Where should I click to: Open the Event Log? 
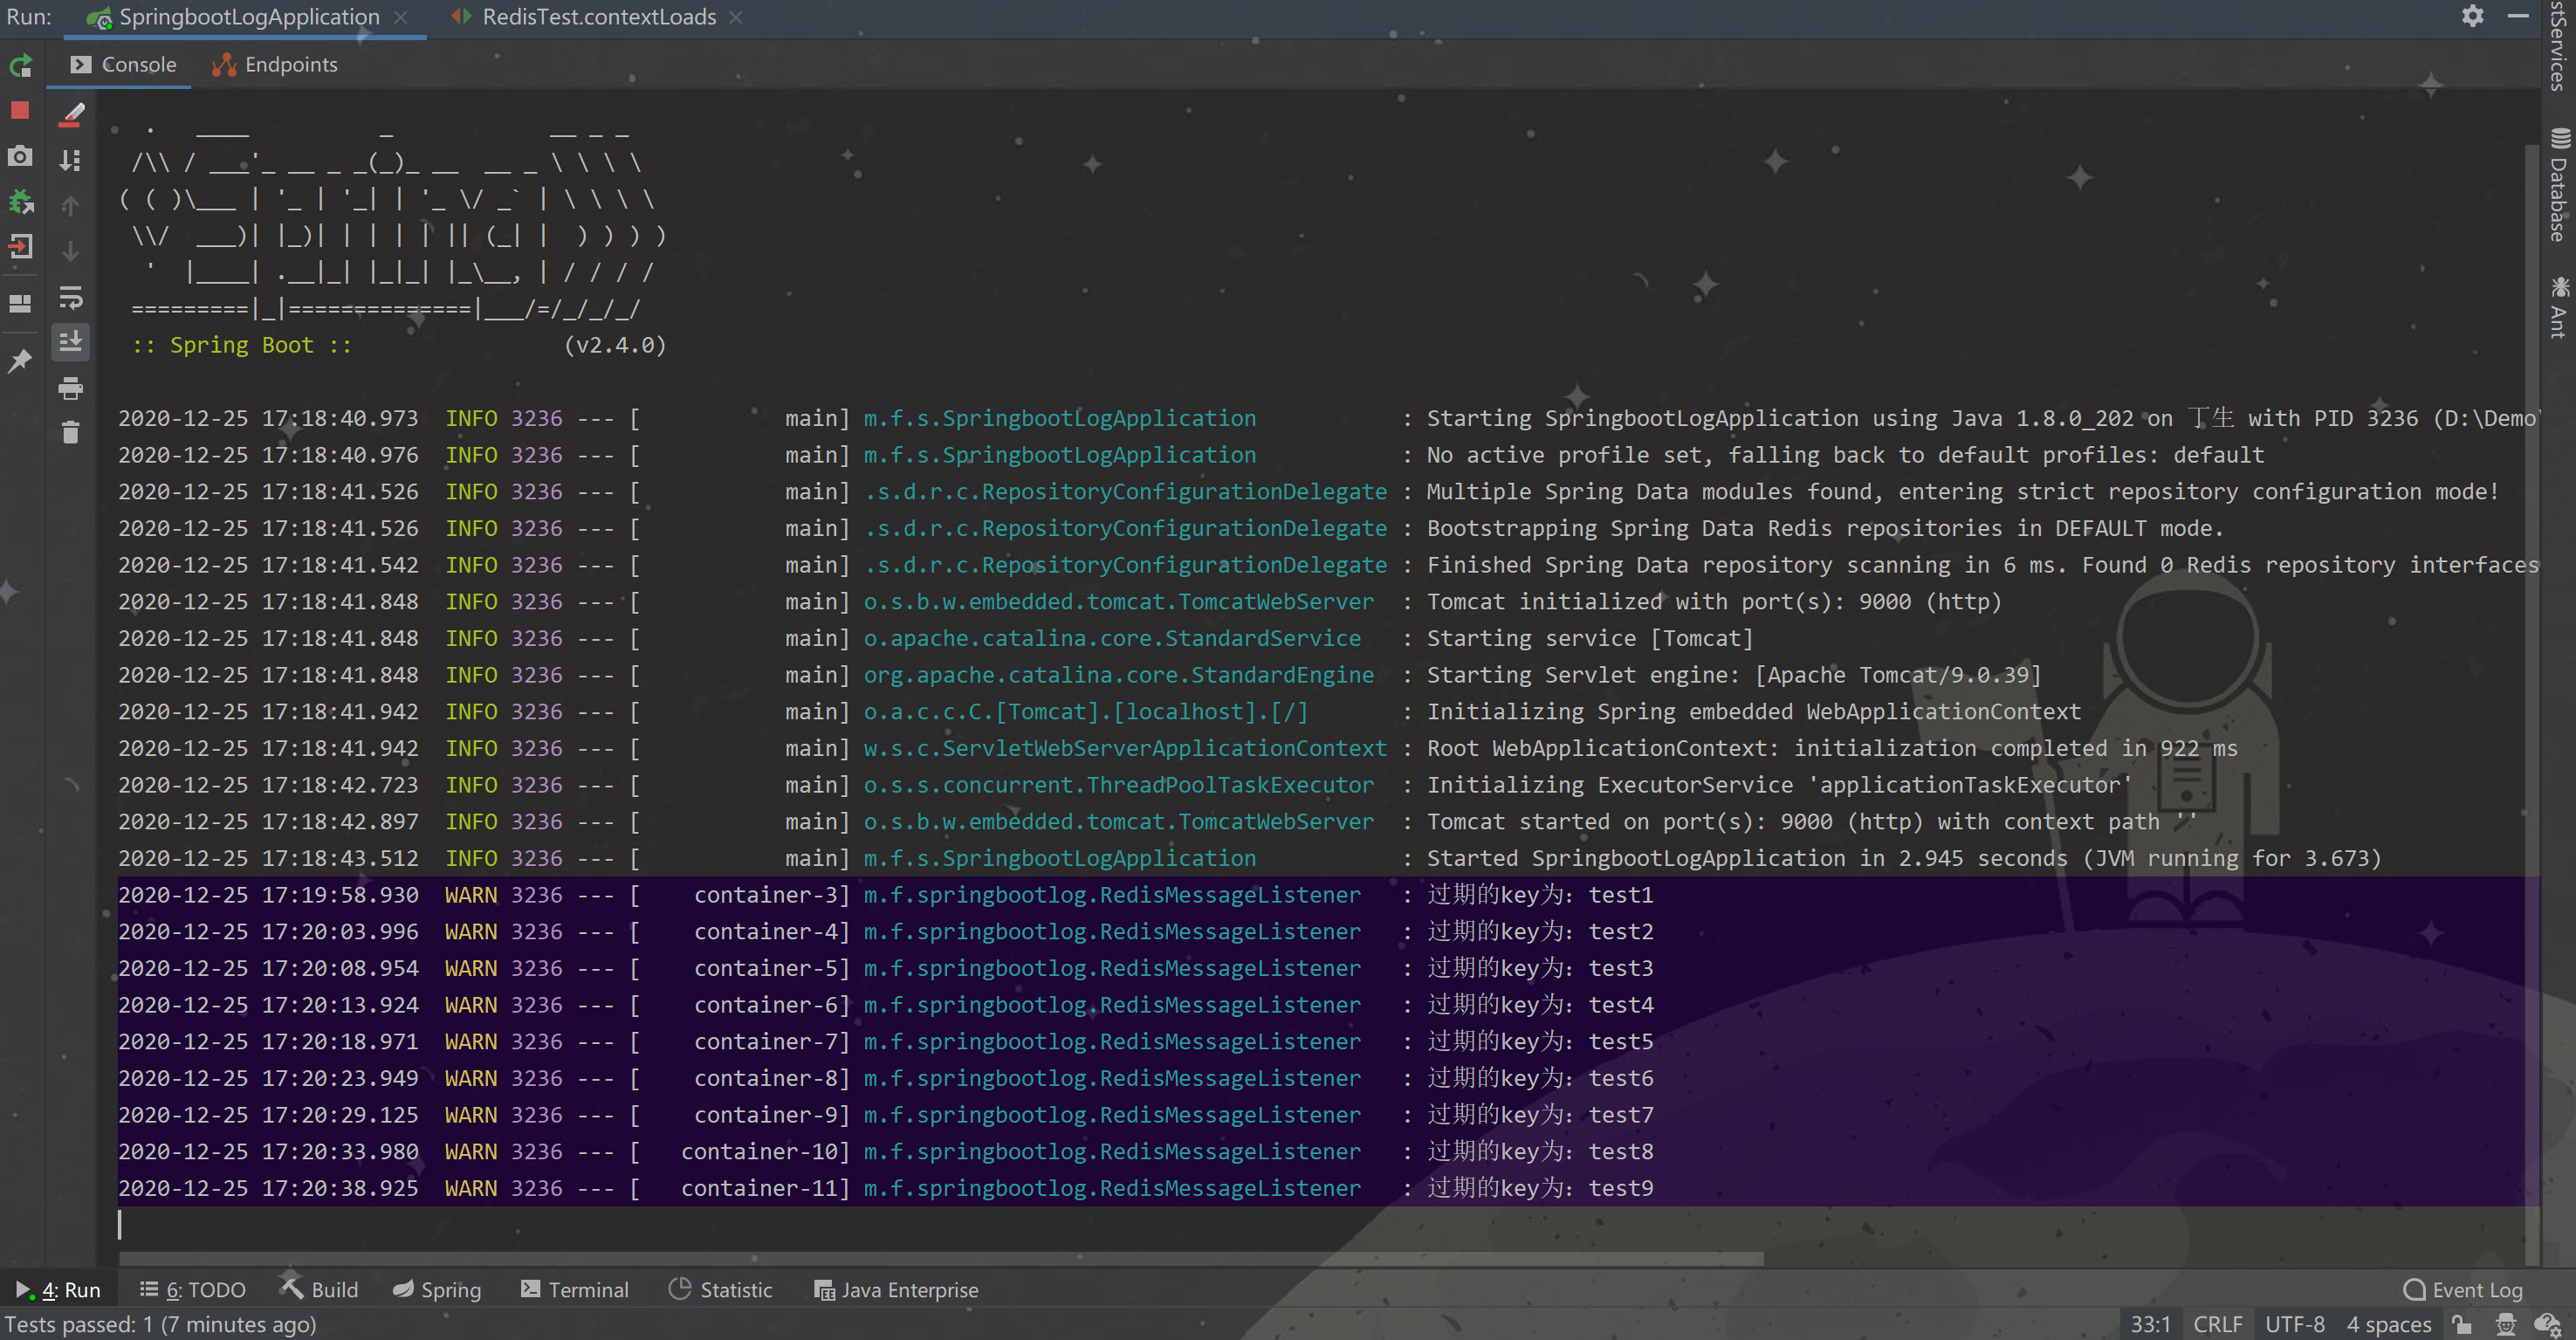2463,1289
